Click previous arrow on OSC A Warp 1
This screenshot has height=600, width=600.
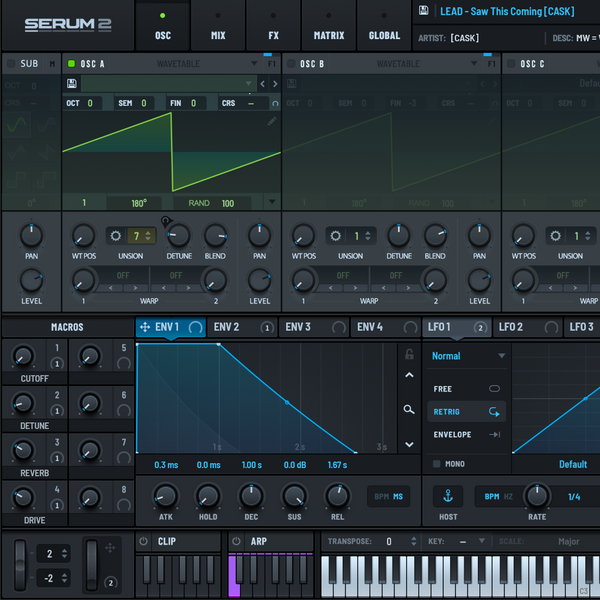(x=111, y=288)
